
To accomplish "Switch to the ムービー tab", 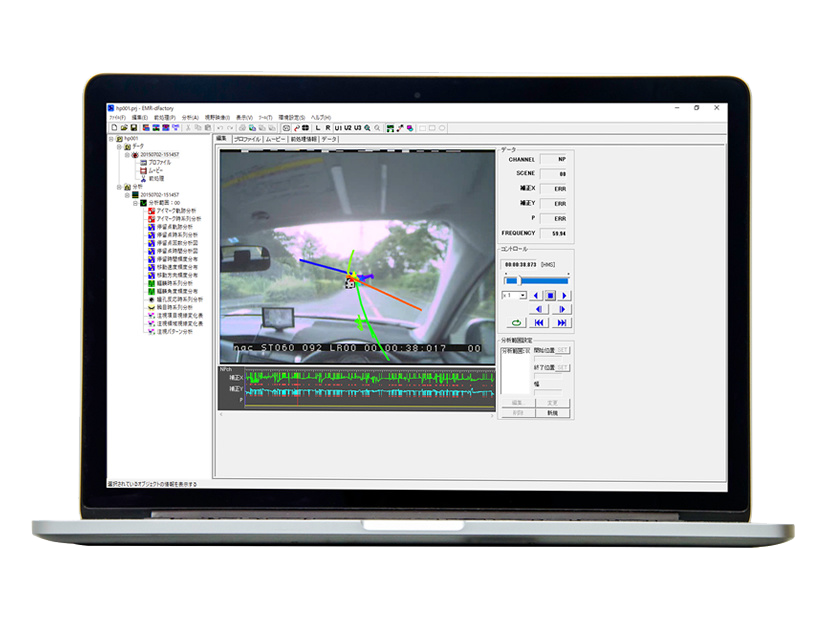I will pos(275,139).
